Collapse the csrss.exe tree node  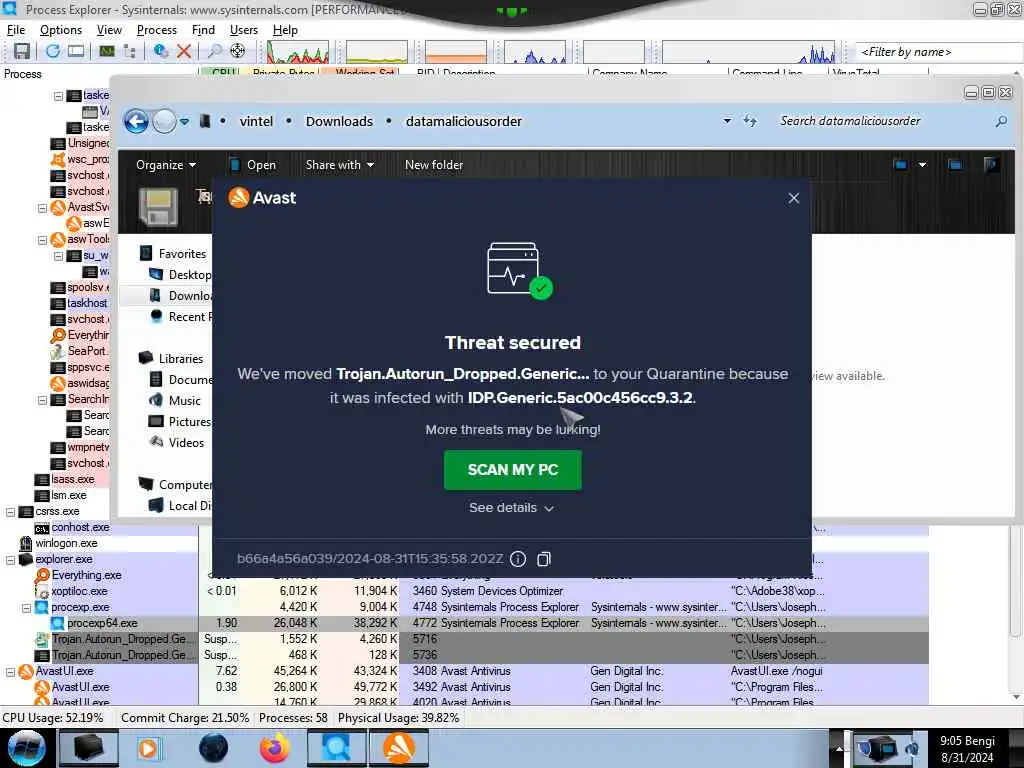[10, 511]
